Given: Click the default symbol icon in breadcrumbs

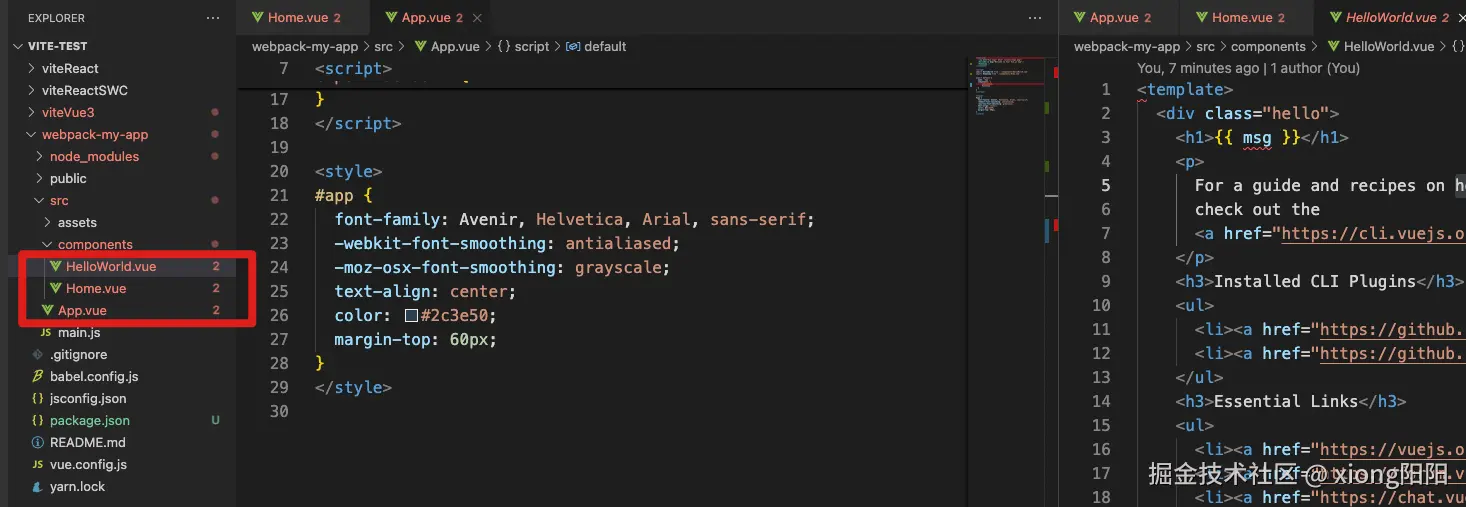Looking at the screenshot, I should [572, 47].
